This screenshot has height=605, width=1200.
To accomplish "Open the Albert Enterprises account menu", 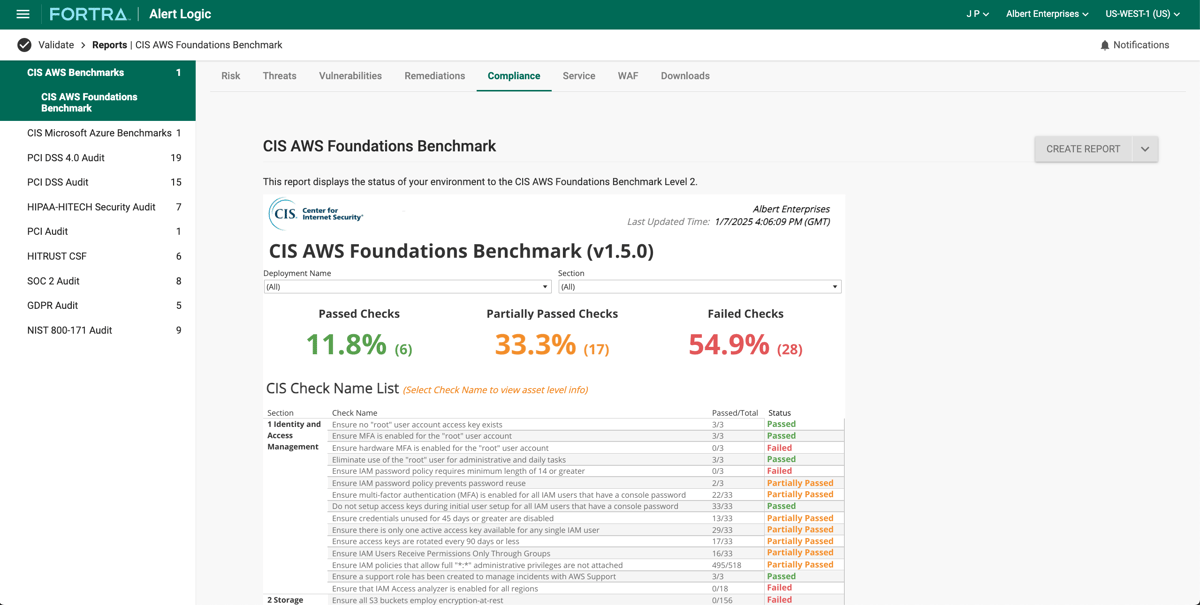I will 1047,15.
